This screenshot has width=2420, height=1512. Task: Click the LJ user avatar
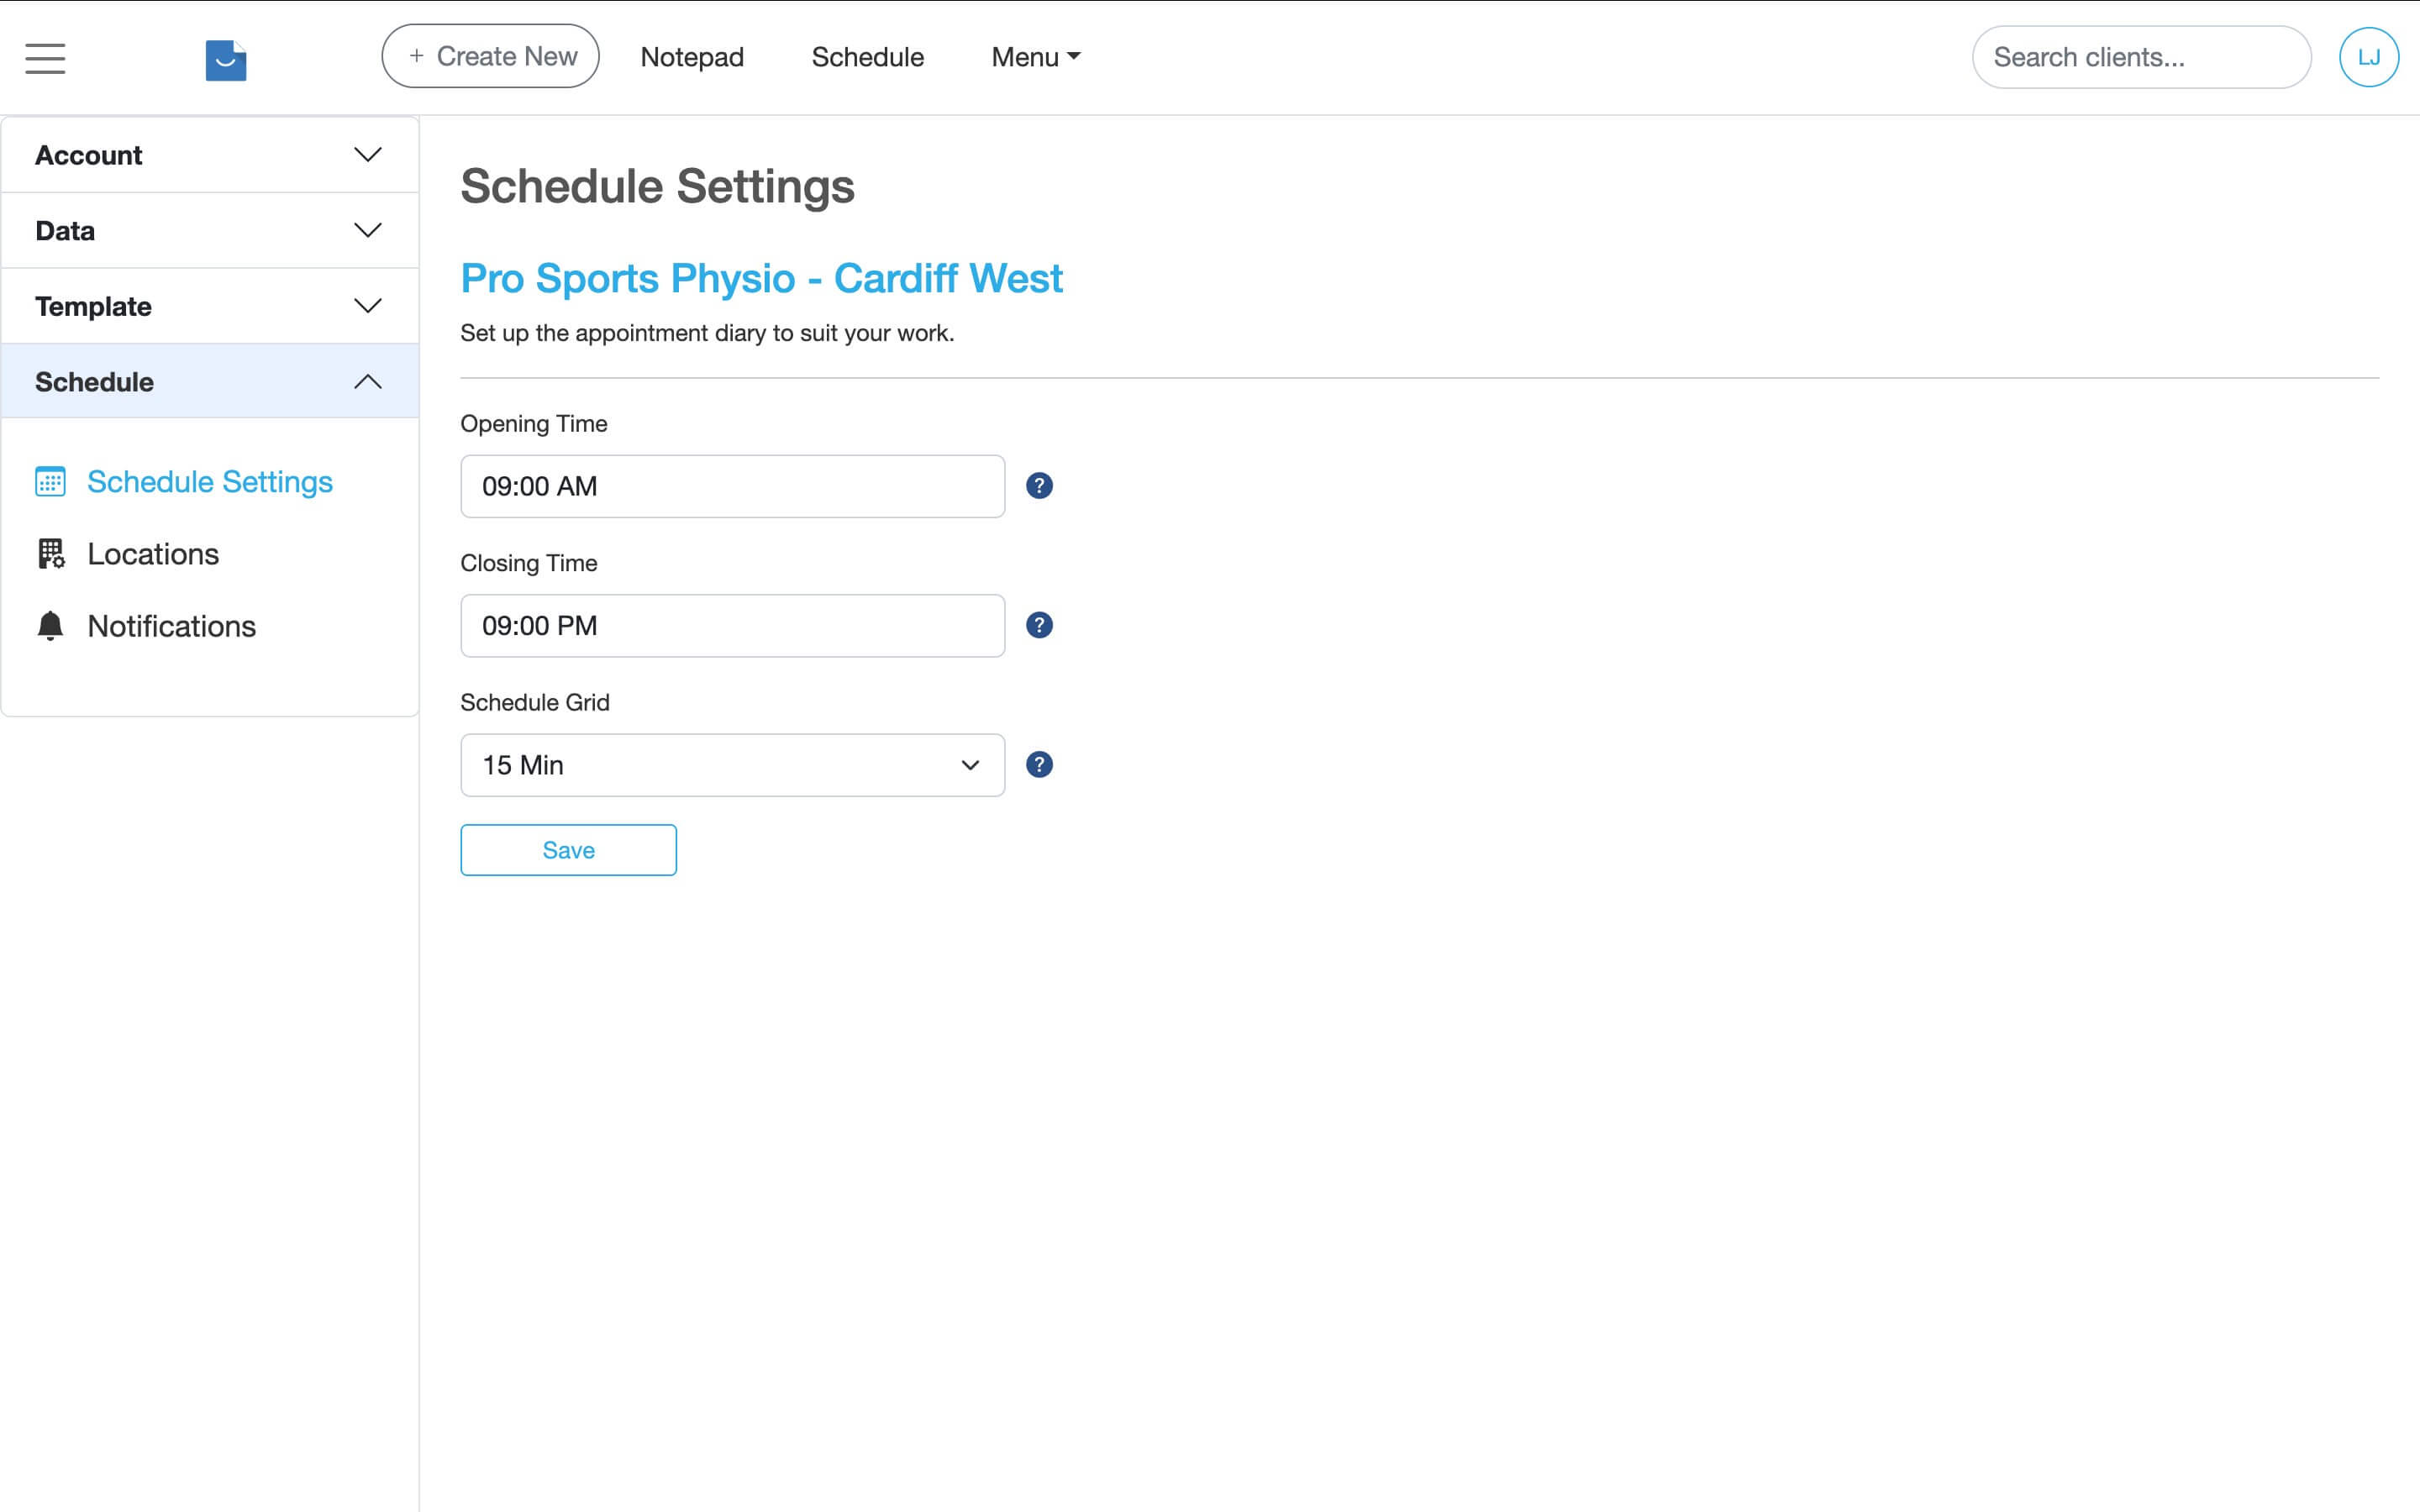coord(2369,57)
